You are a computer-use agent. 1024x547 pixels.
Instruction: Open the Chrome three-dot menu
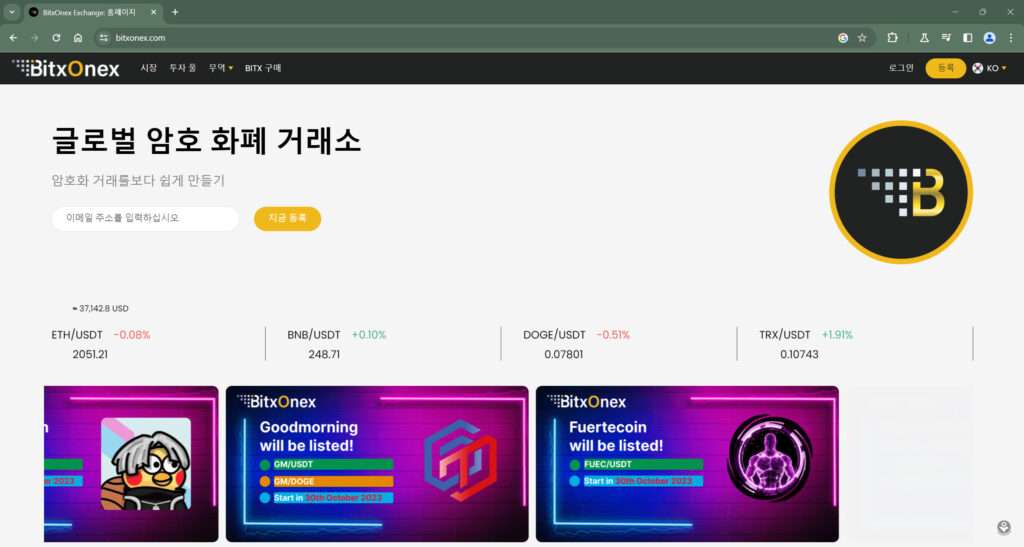coord(1010,38)
